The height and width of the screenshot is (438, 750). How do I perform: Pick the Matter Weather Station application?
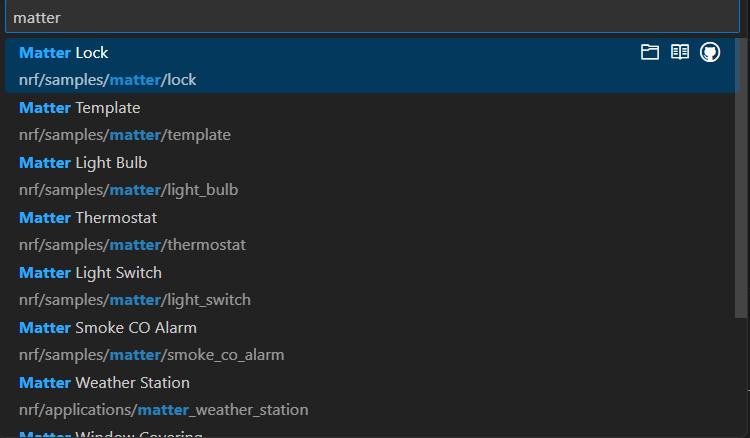click(104, 383)
